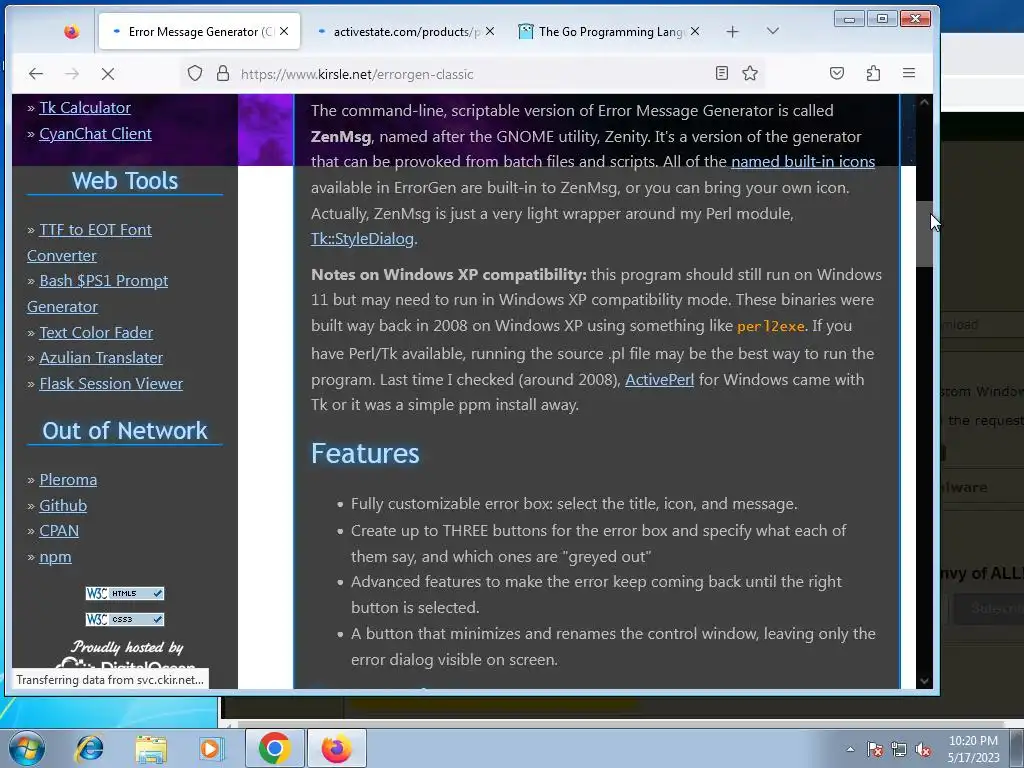Switch to the activestate.com products tab
Viewport: 1024px width, 768px height.
click(405, 31)
